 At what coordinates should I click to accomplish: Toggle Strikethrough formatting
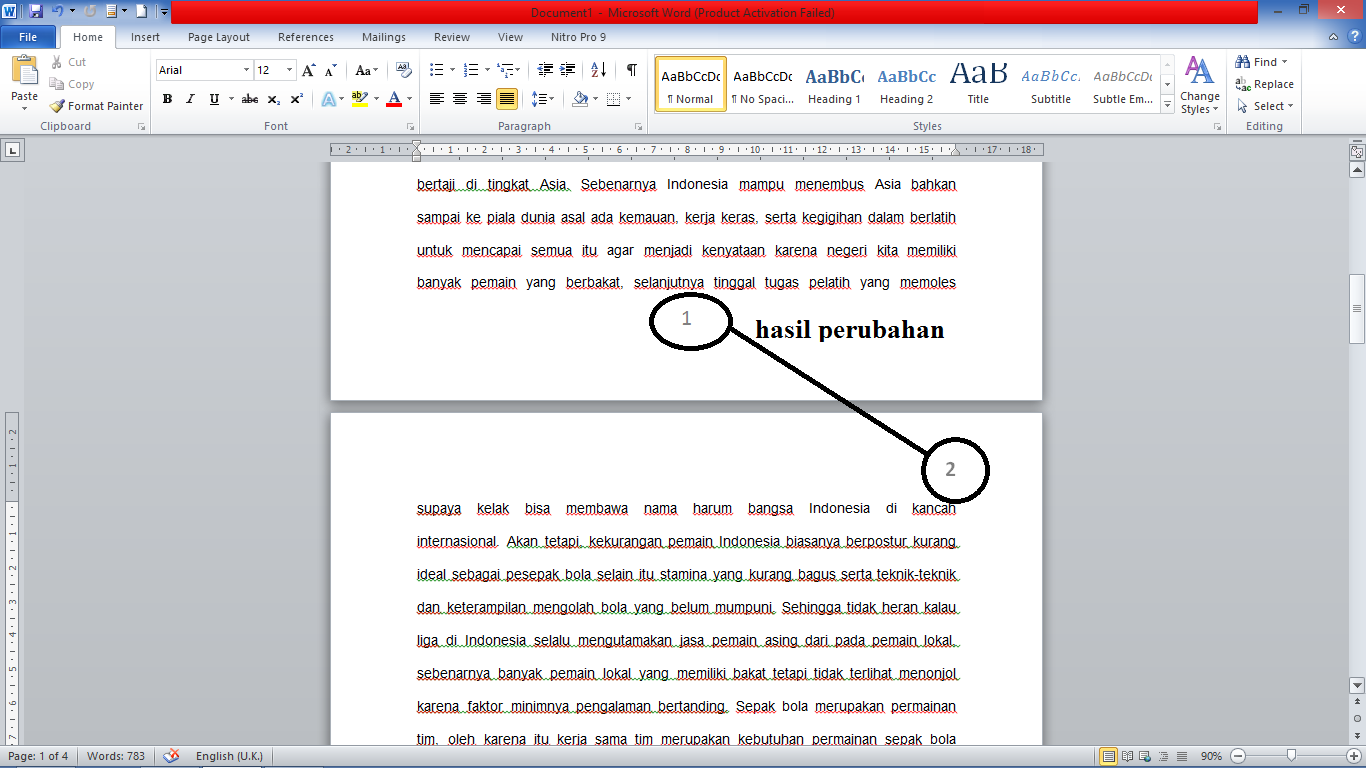pos(250,99)
